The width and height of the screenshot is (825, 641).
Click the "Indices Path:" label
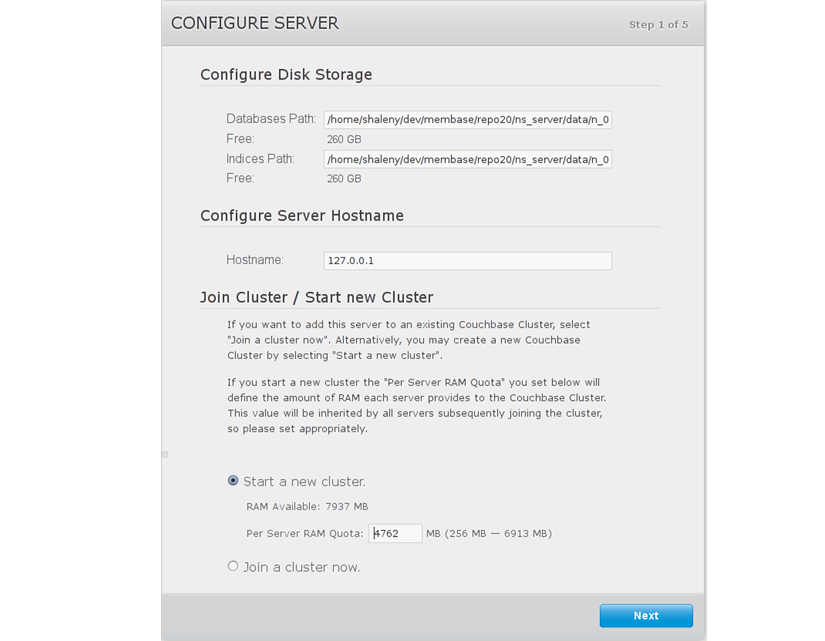[x=260, y=158]
